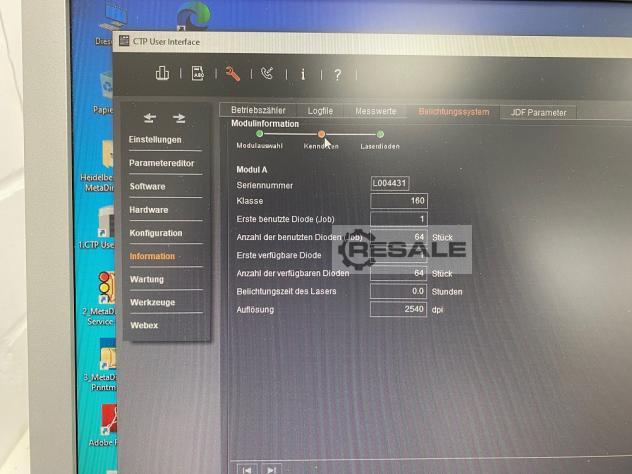Open the ABC document toolbar icon
Viewport: 632px width, 474px height.
(x=198, y=73)
